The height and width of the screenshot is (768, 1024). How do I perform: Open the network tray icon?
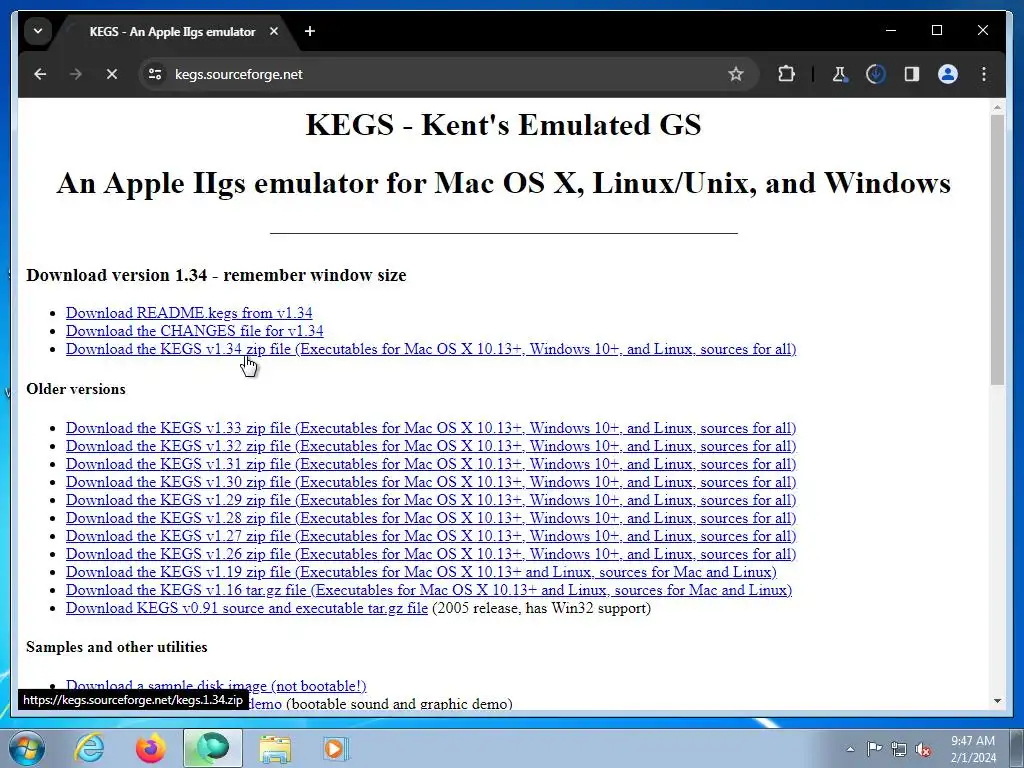(x=899, y=749)
